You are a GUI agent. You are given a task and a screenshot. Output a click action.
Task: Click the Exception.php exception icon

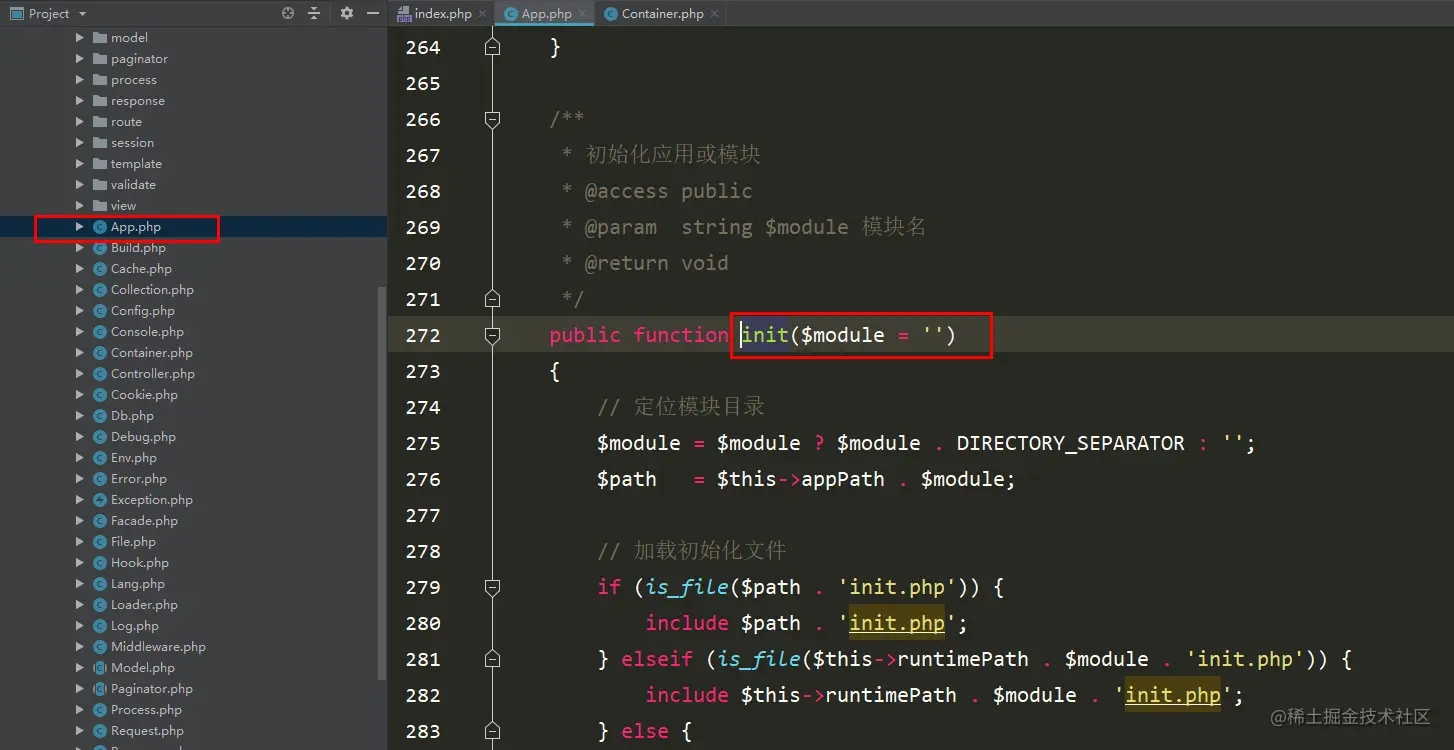click(100, 500)
